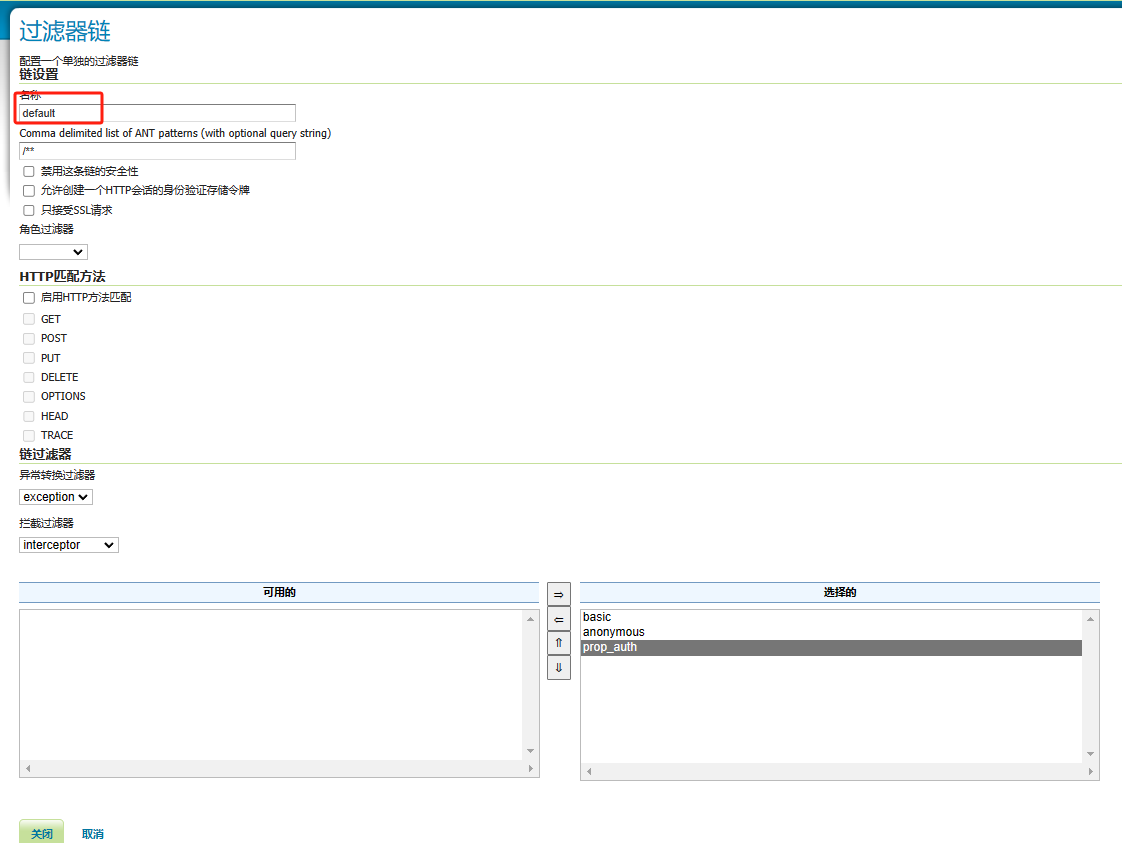Select the prop_auth filter entry
The width and height of the screenshot is (1122, 843).
(610, 647)
